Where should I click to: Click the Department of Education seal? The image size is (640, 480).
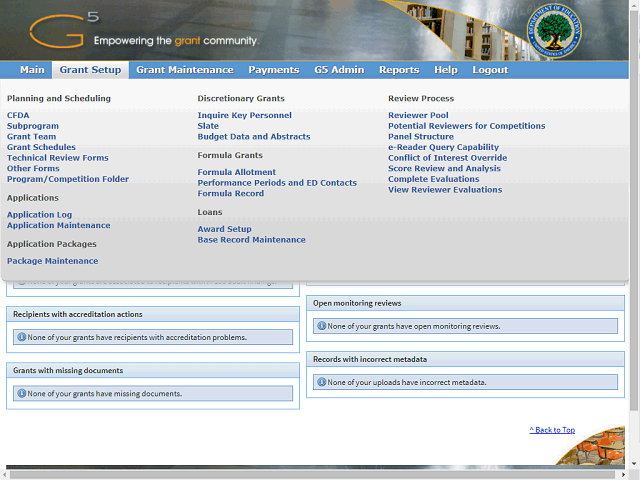click(x=554, y=31)
